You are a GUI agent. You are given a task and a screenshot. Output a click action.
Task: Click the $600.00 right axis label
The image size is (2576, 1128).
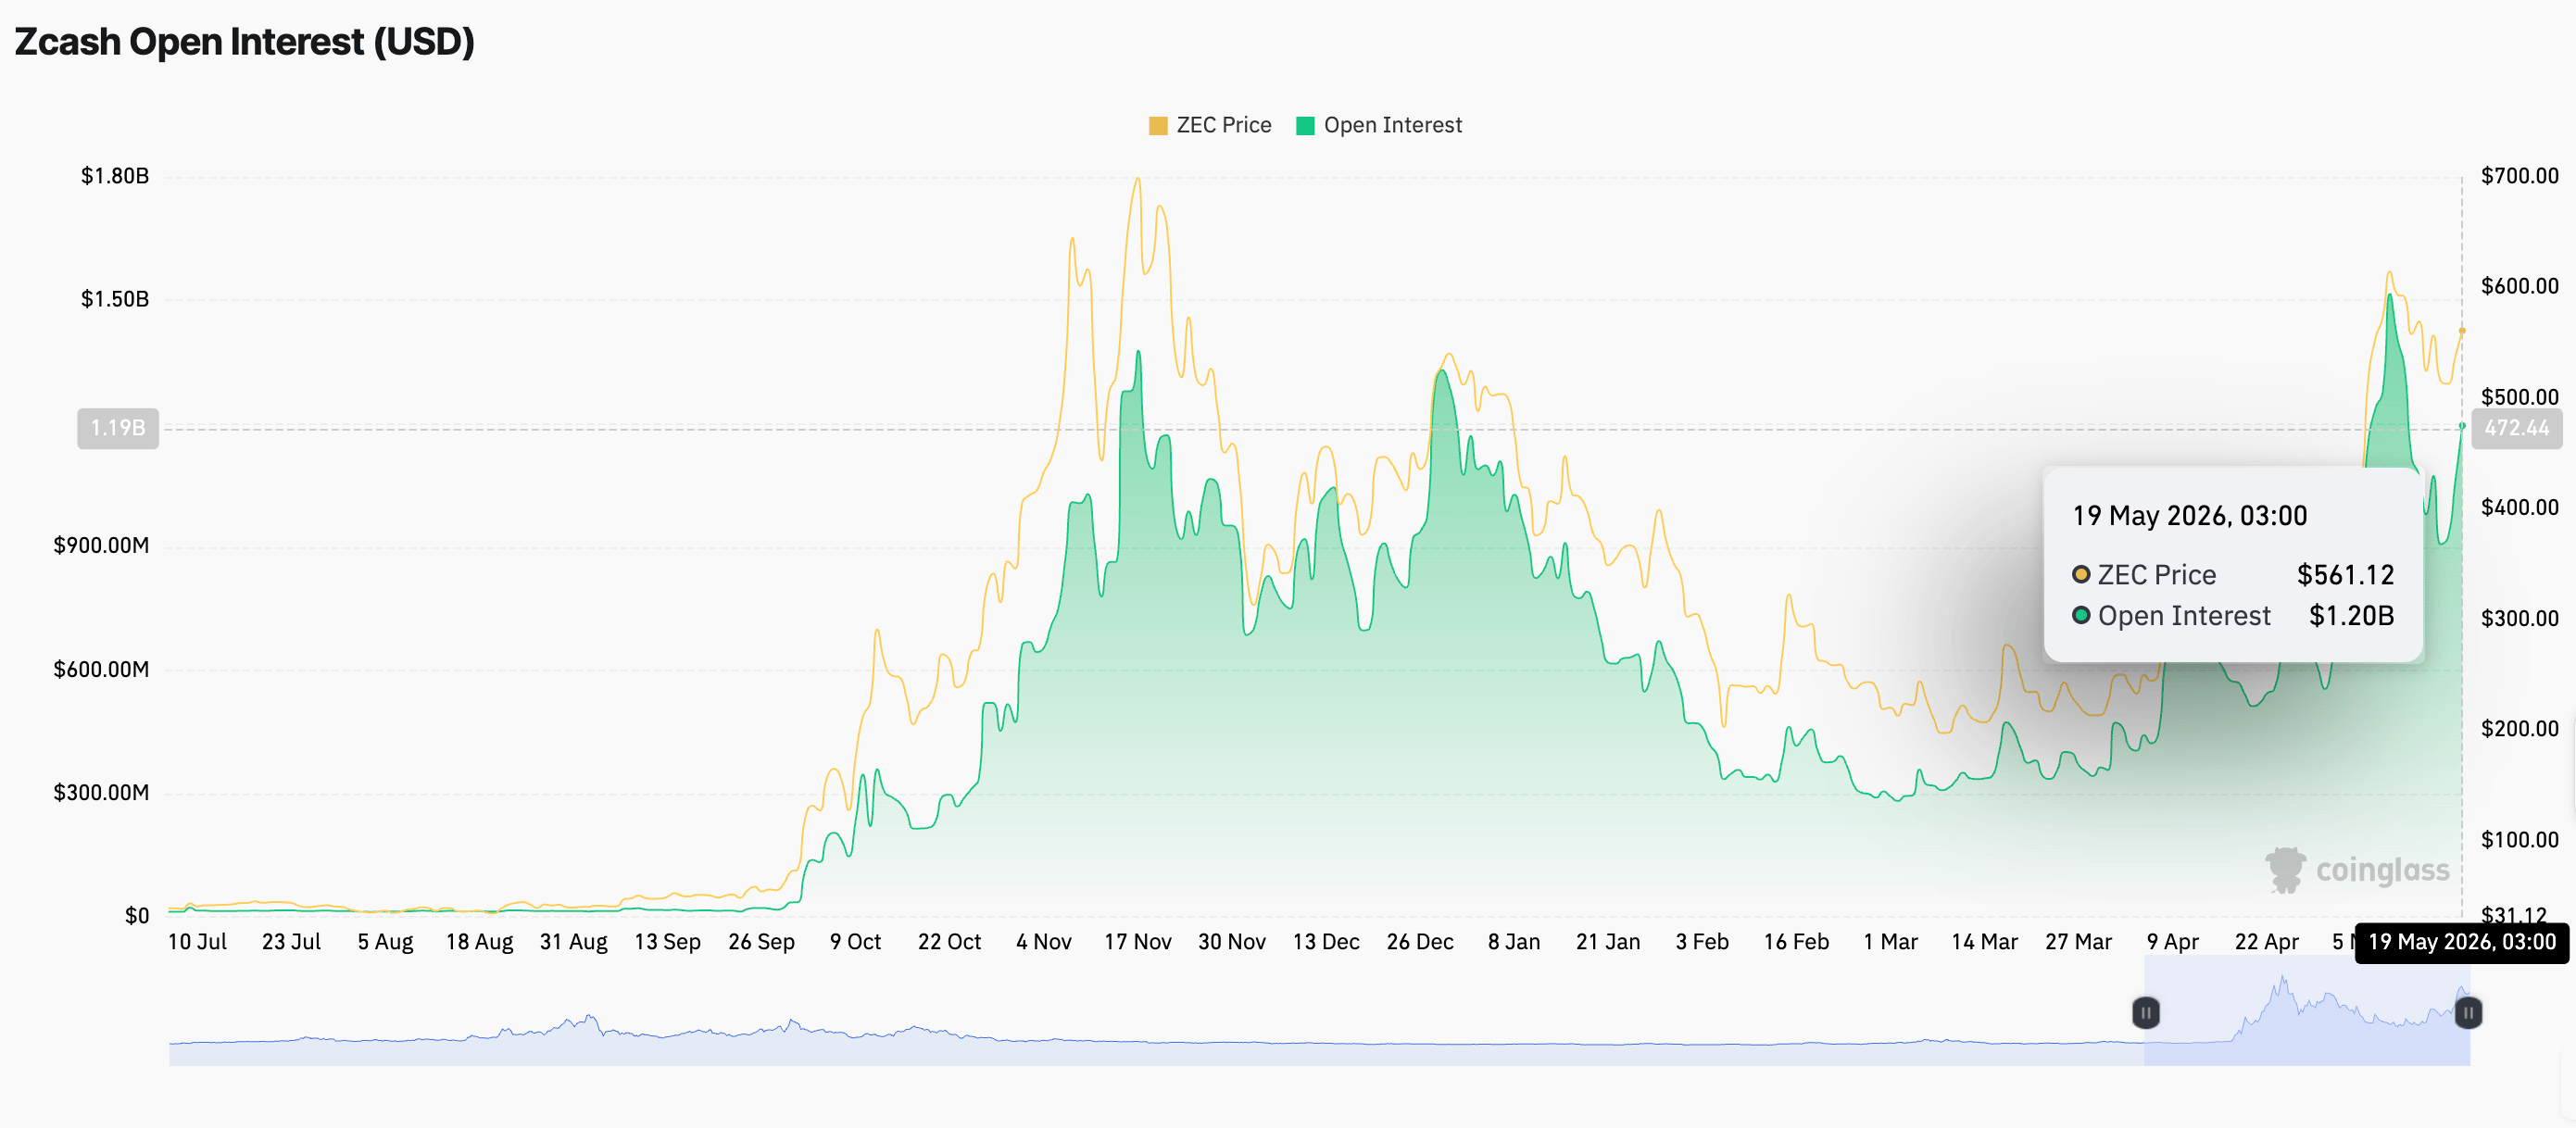coord(2520,286)
